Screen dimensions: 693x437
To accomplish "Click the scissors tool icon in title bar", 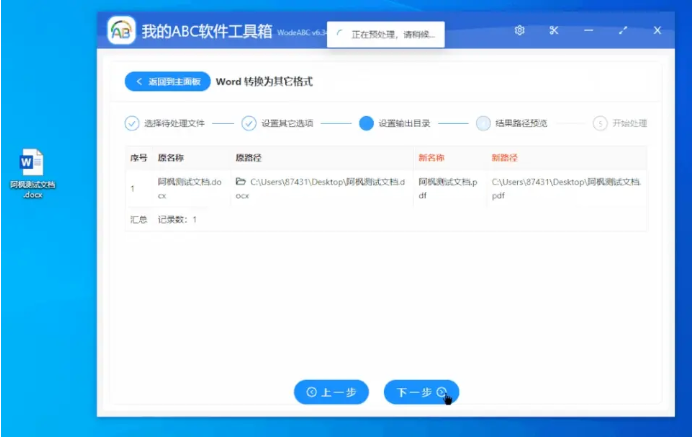I will [554, 30].
